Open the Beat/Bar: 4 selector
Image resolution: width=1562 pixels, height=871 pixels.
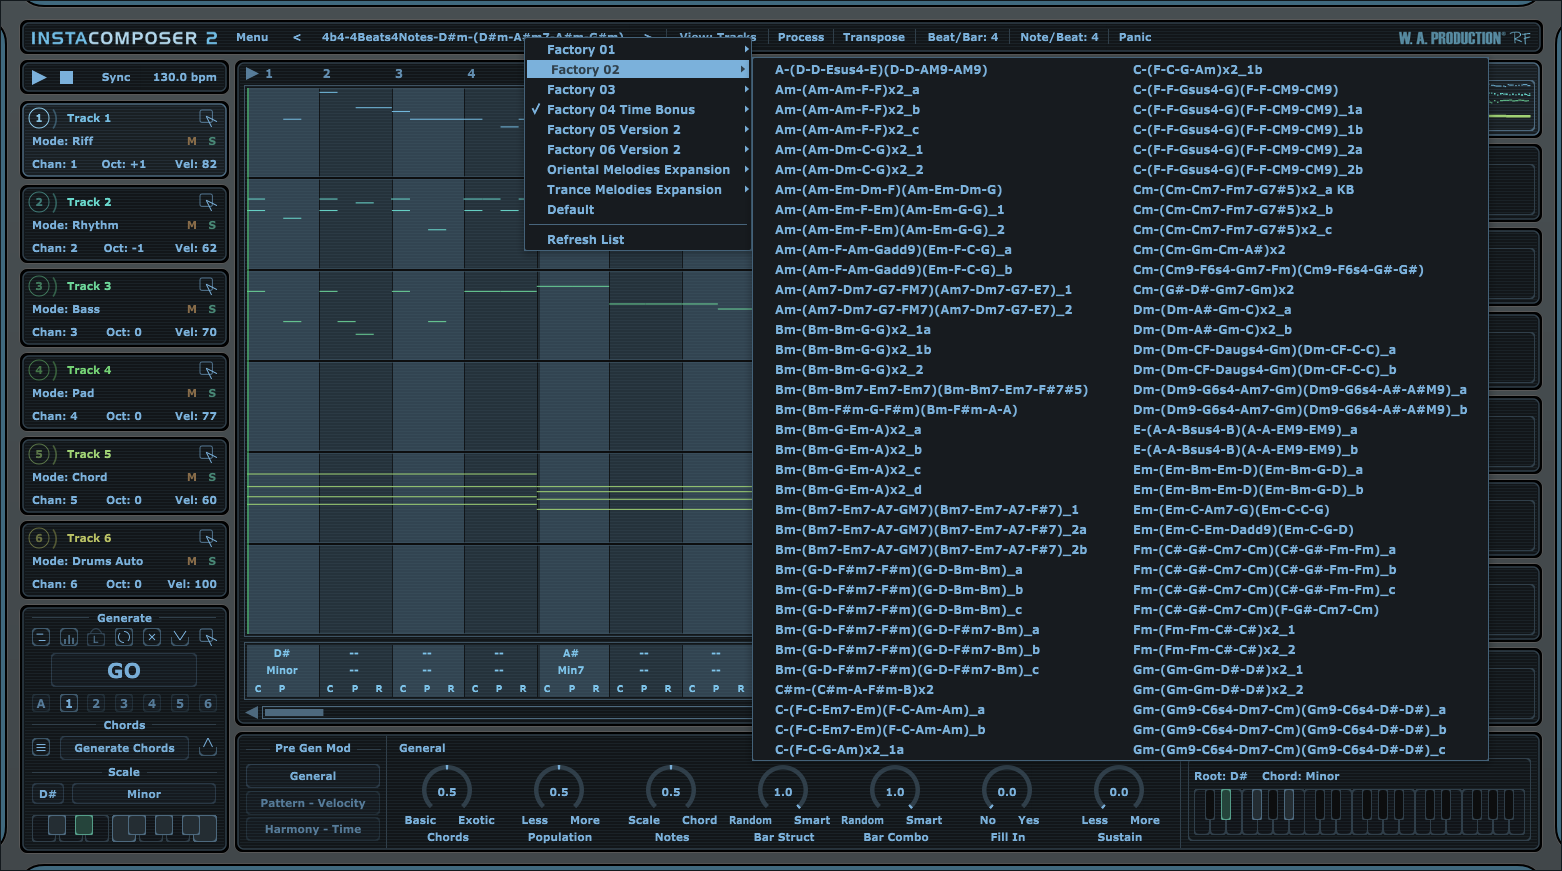pyautogui.click(x=963, y=37)
